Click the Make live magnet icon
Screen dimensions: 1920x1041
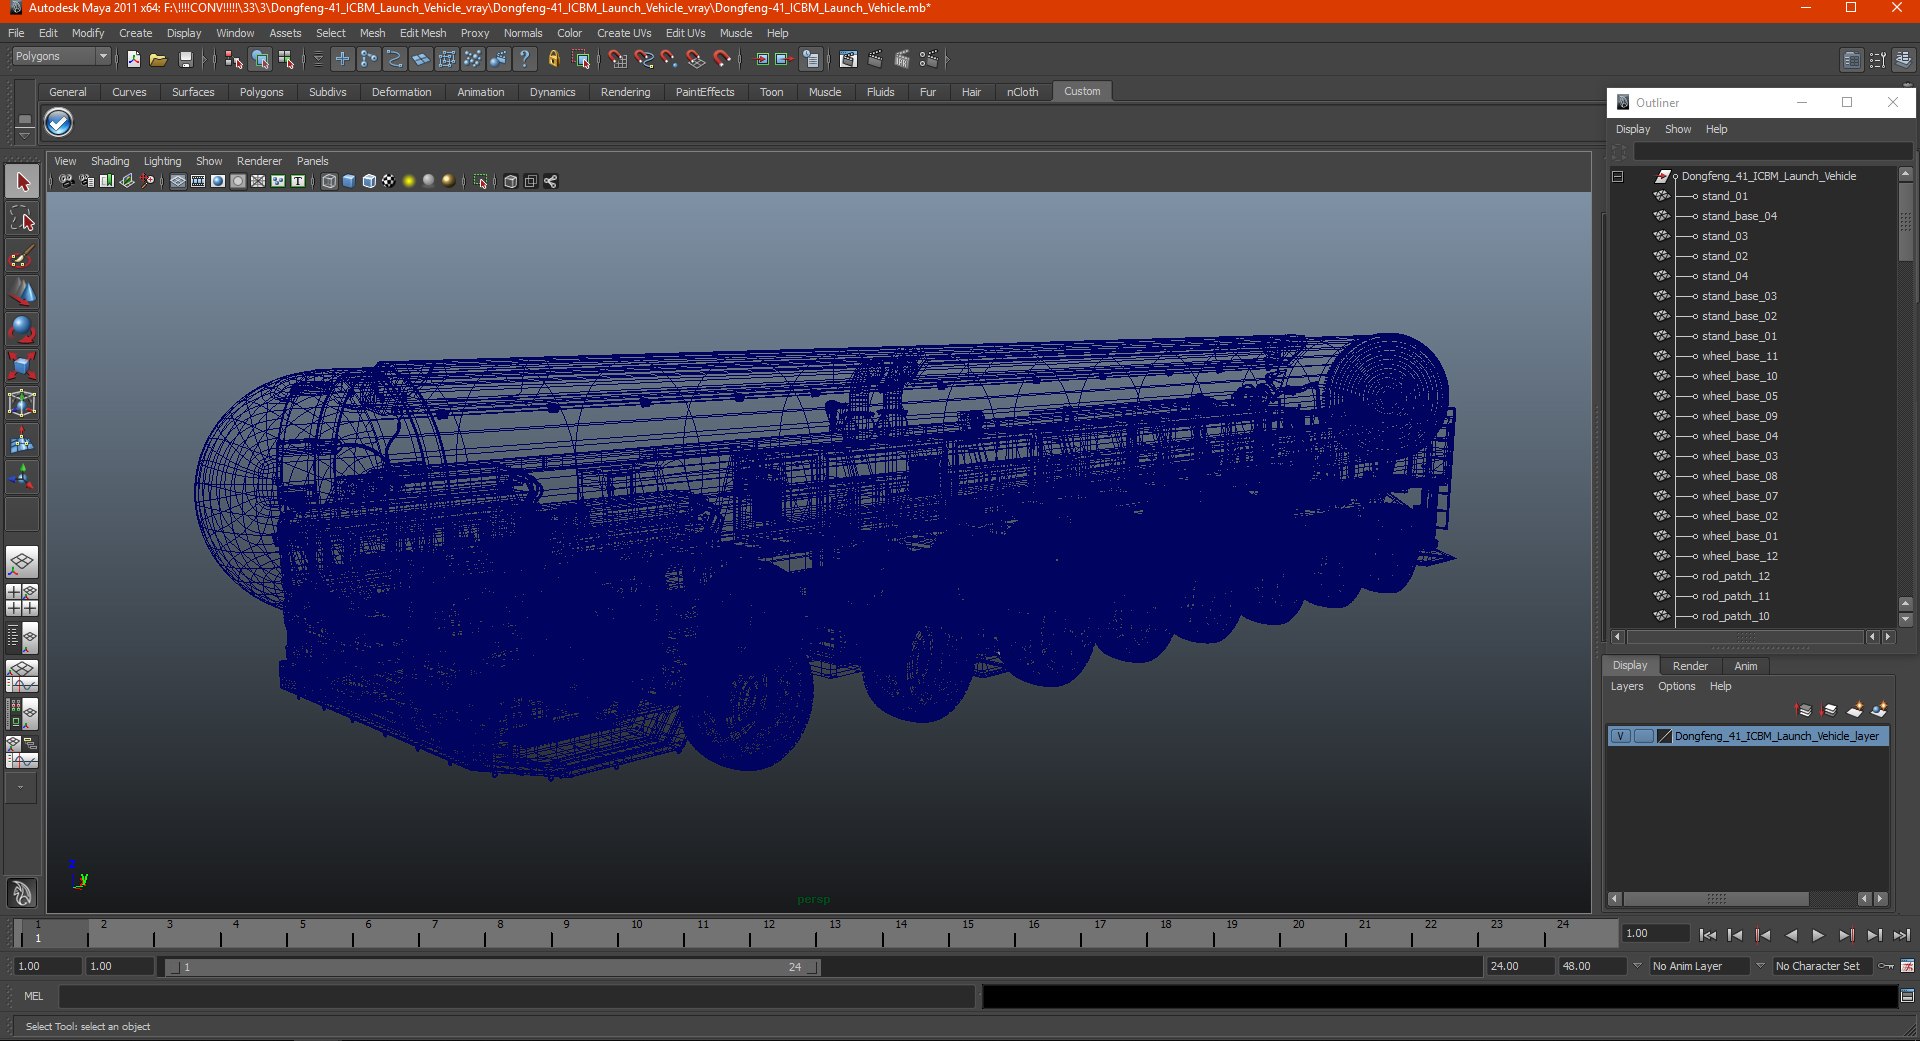click(722, 59)
